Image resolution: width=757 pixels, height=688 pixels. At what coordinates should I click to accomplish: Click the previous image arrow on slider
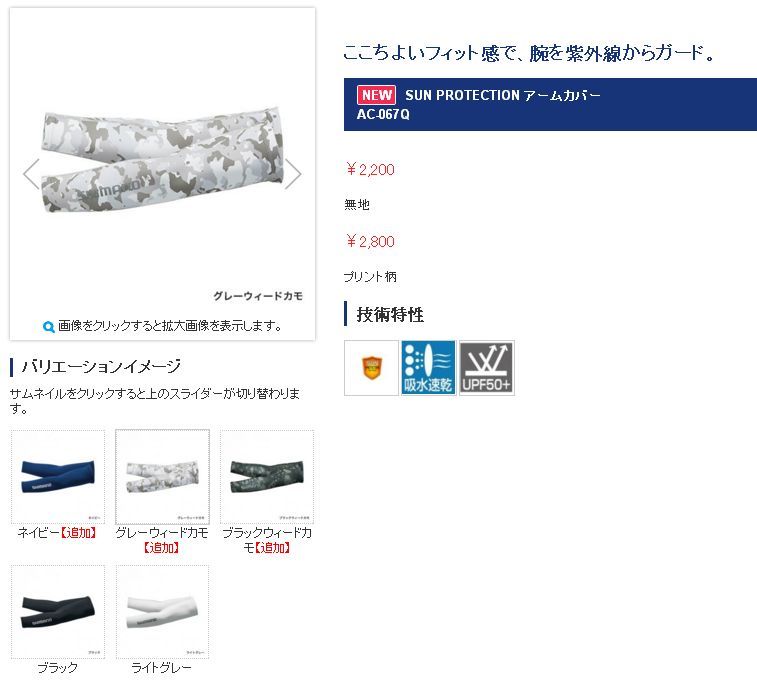31,174
